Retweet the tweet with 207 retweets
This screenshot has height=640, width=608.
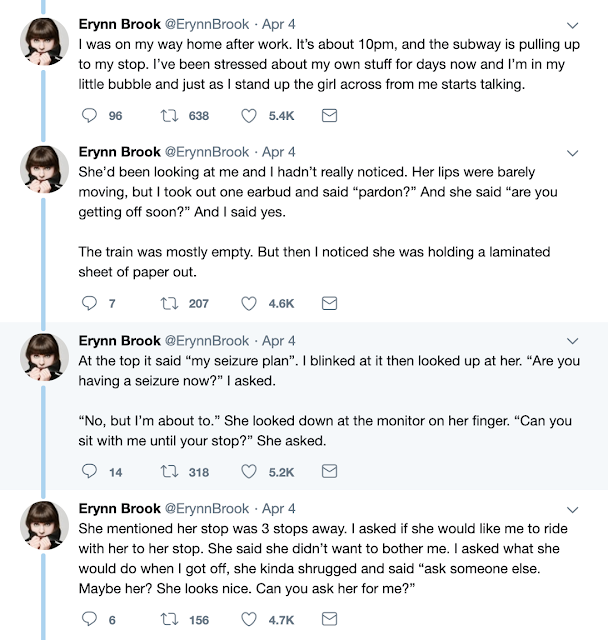[x=169, y=303]
